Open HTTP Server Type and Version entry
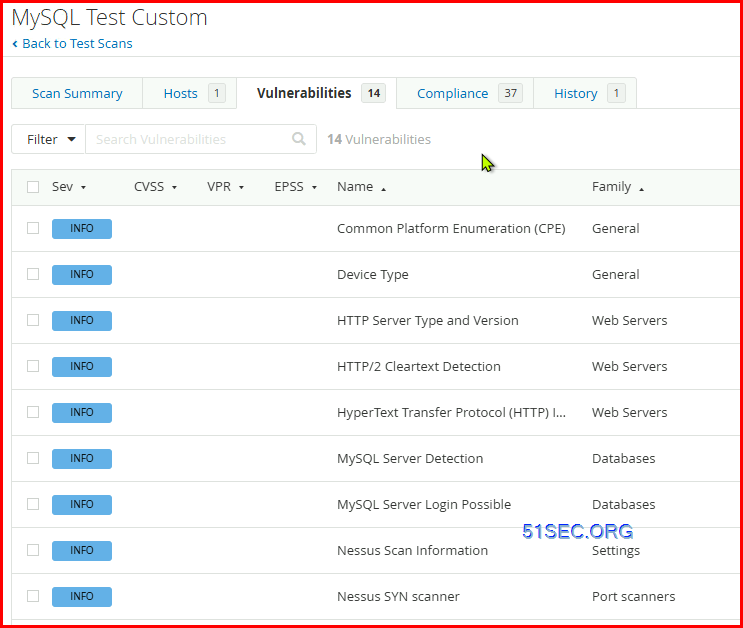This screenshot has height=628, width=743. pyautogui.click(x=427, y=320)
